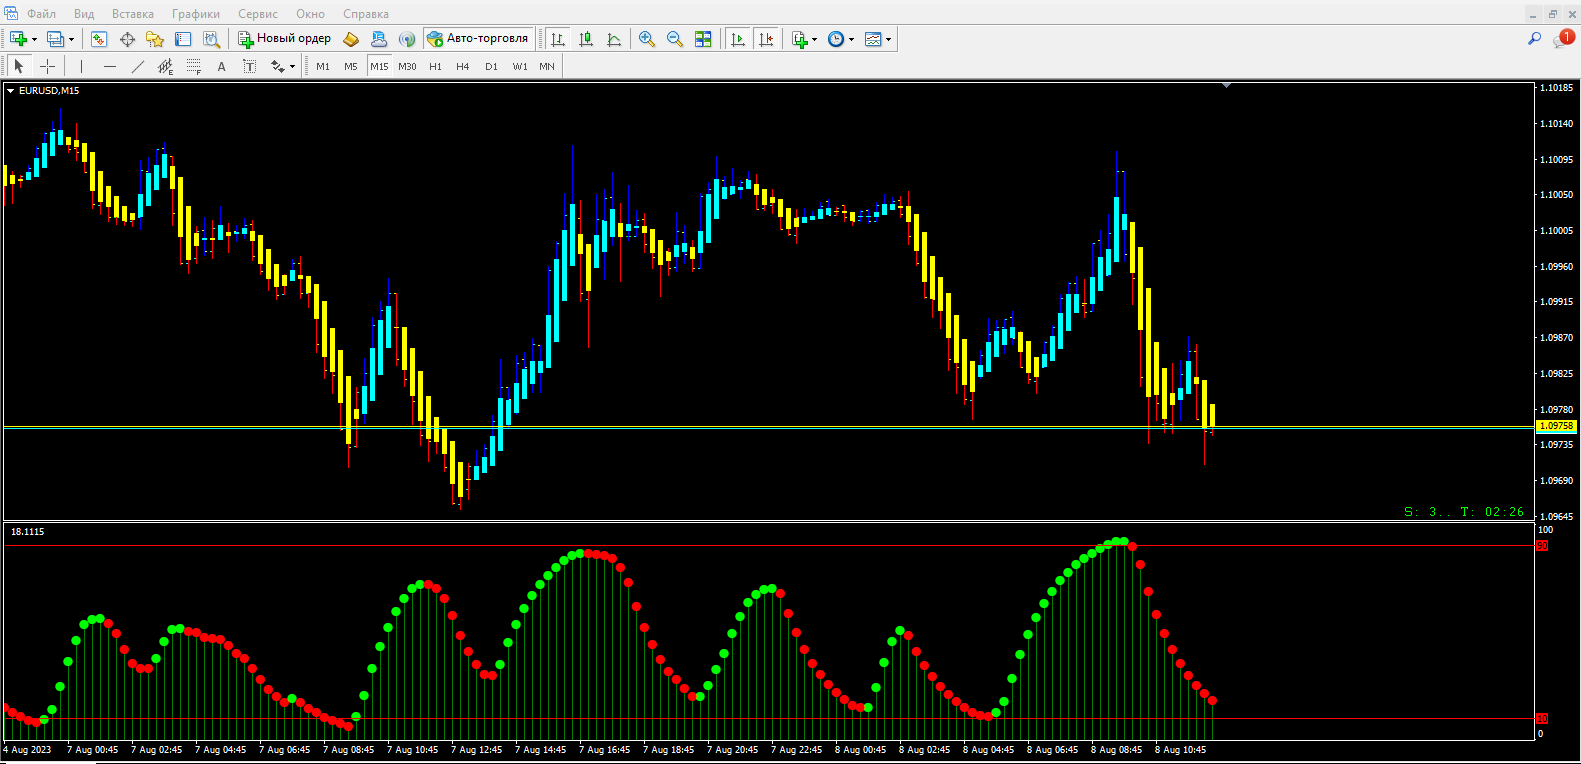Toggle the candlestick chart mode
Image resolution: width=1581 pixels, height=764 pixels.
pos(586,39)
